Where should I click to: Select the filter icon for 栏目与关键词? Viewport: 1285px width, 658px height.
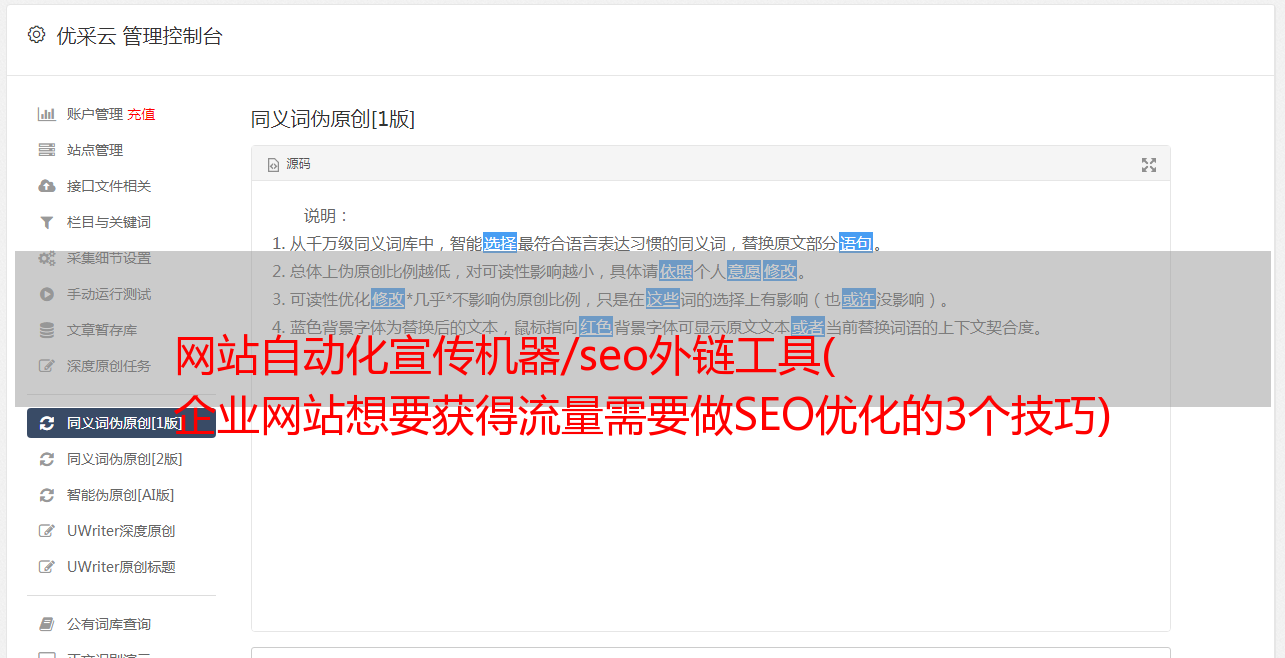point(46,222)
